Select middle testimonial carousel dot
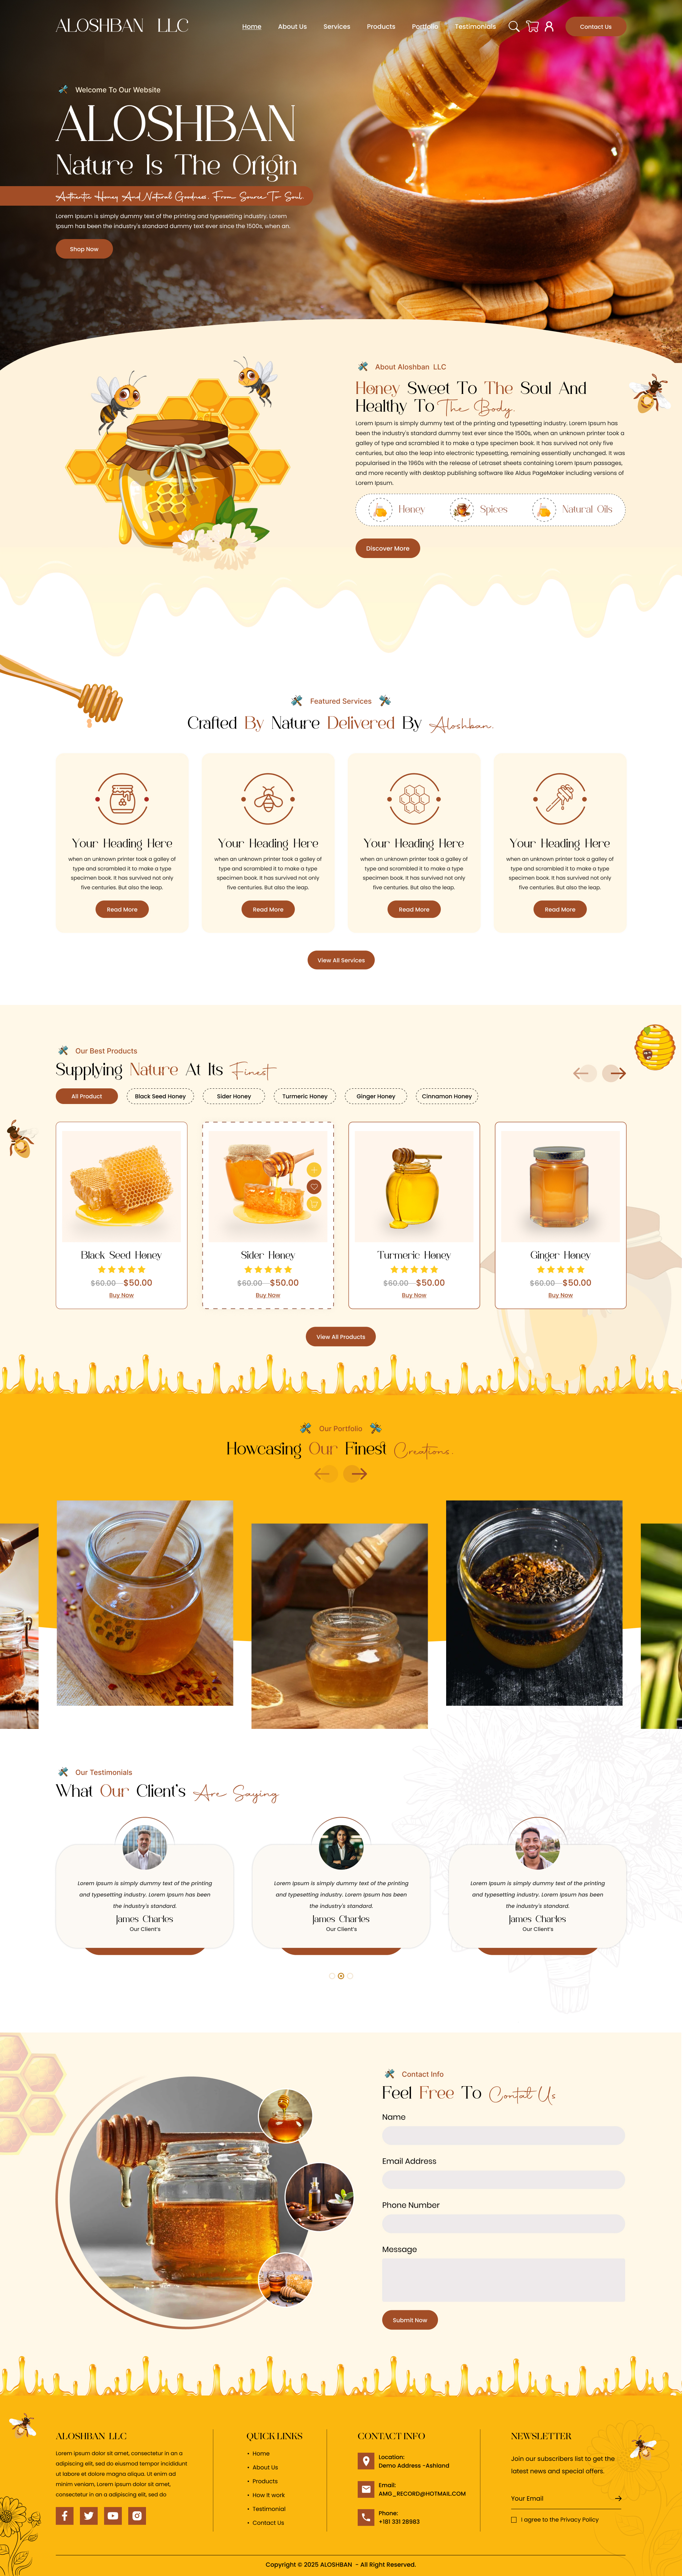The width and height of the screenshot is (682, 2576). coord(341,1976)
